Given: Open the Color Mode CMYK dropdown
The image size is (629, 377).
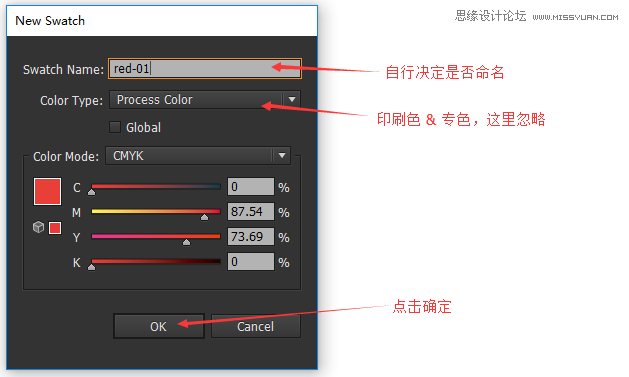Looking at the screenshot, I should coord(198,156).
